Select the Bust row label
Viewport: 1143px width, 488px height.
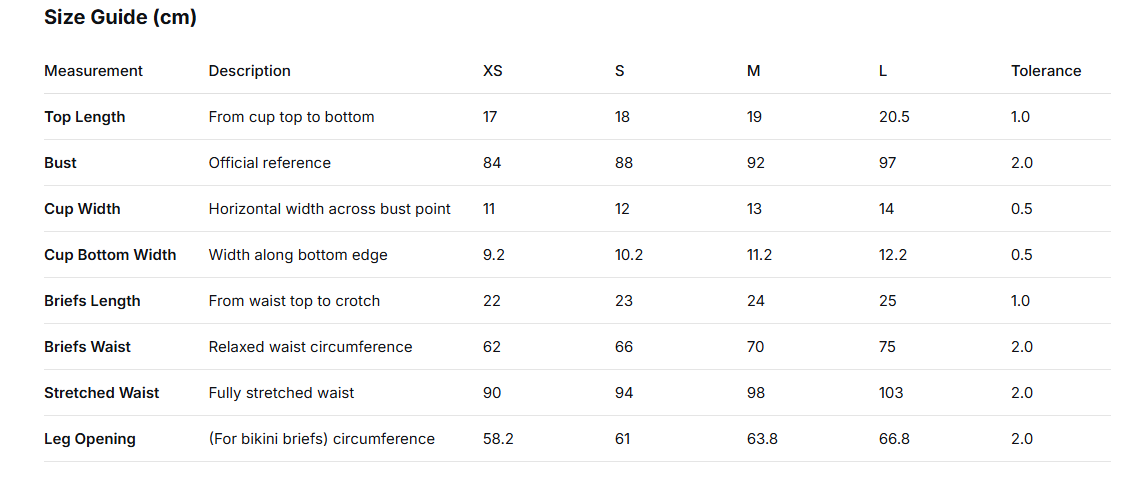(60, 163)
